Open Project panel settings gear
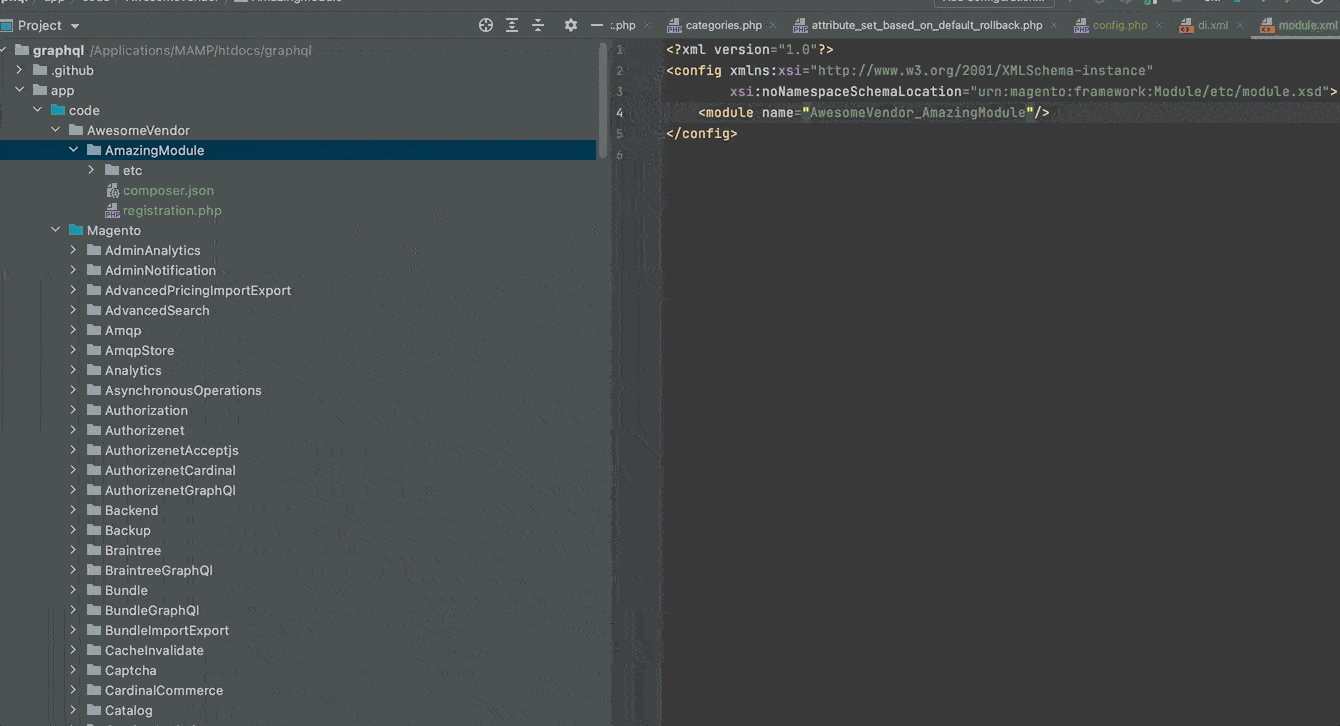The image size is (1340, 726). click(571, 25)
